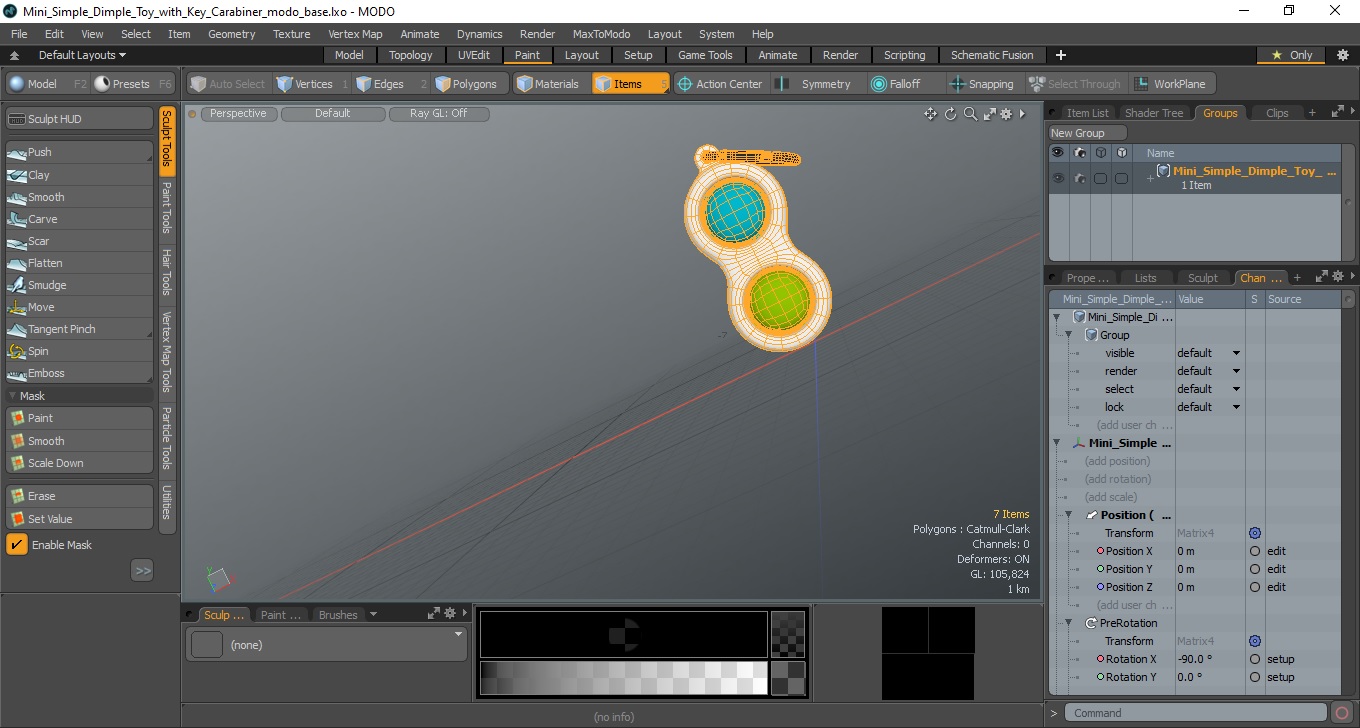Choose the mask Scale Down tool
The image size is (1360, 728).
click(80, 463)
